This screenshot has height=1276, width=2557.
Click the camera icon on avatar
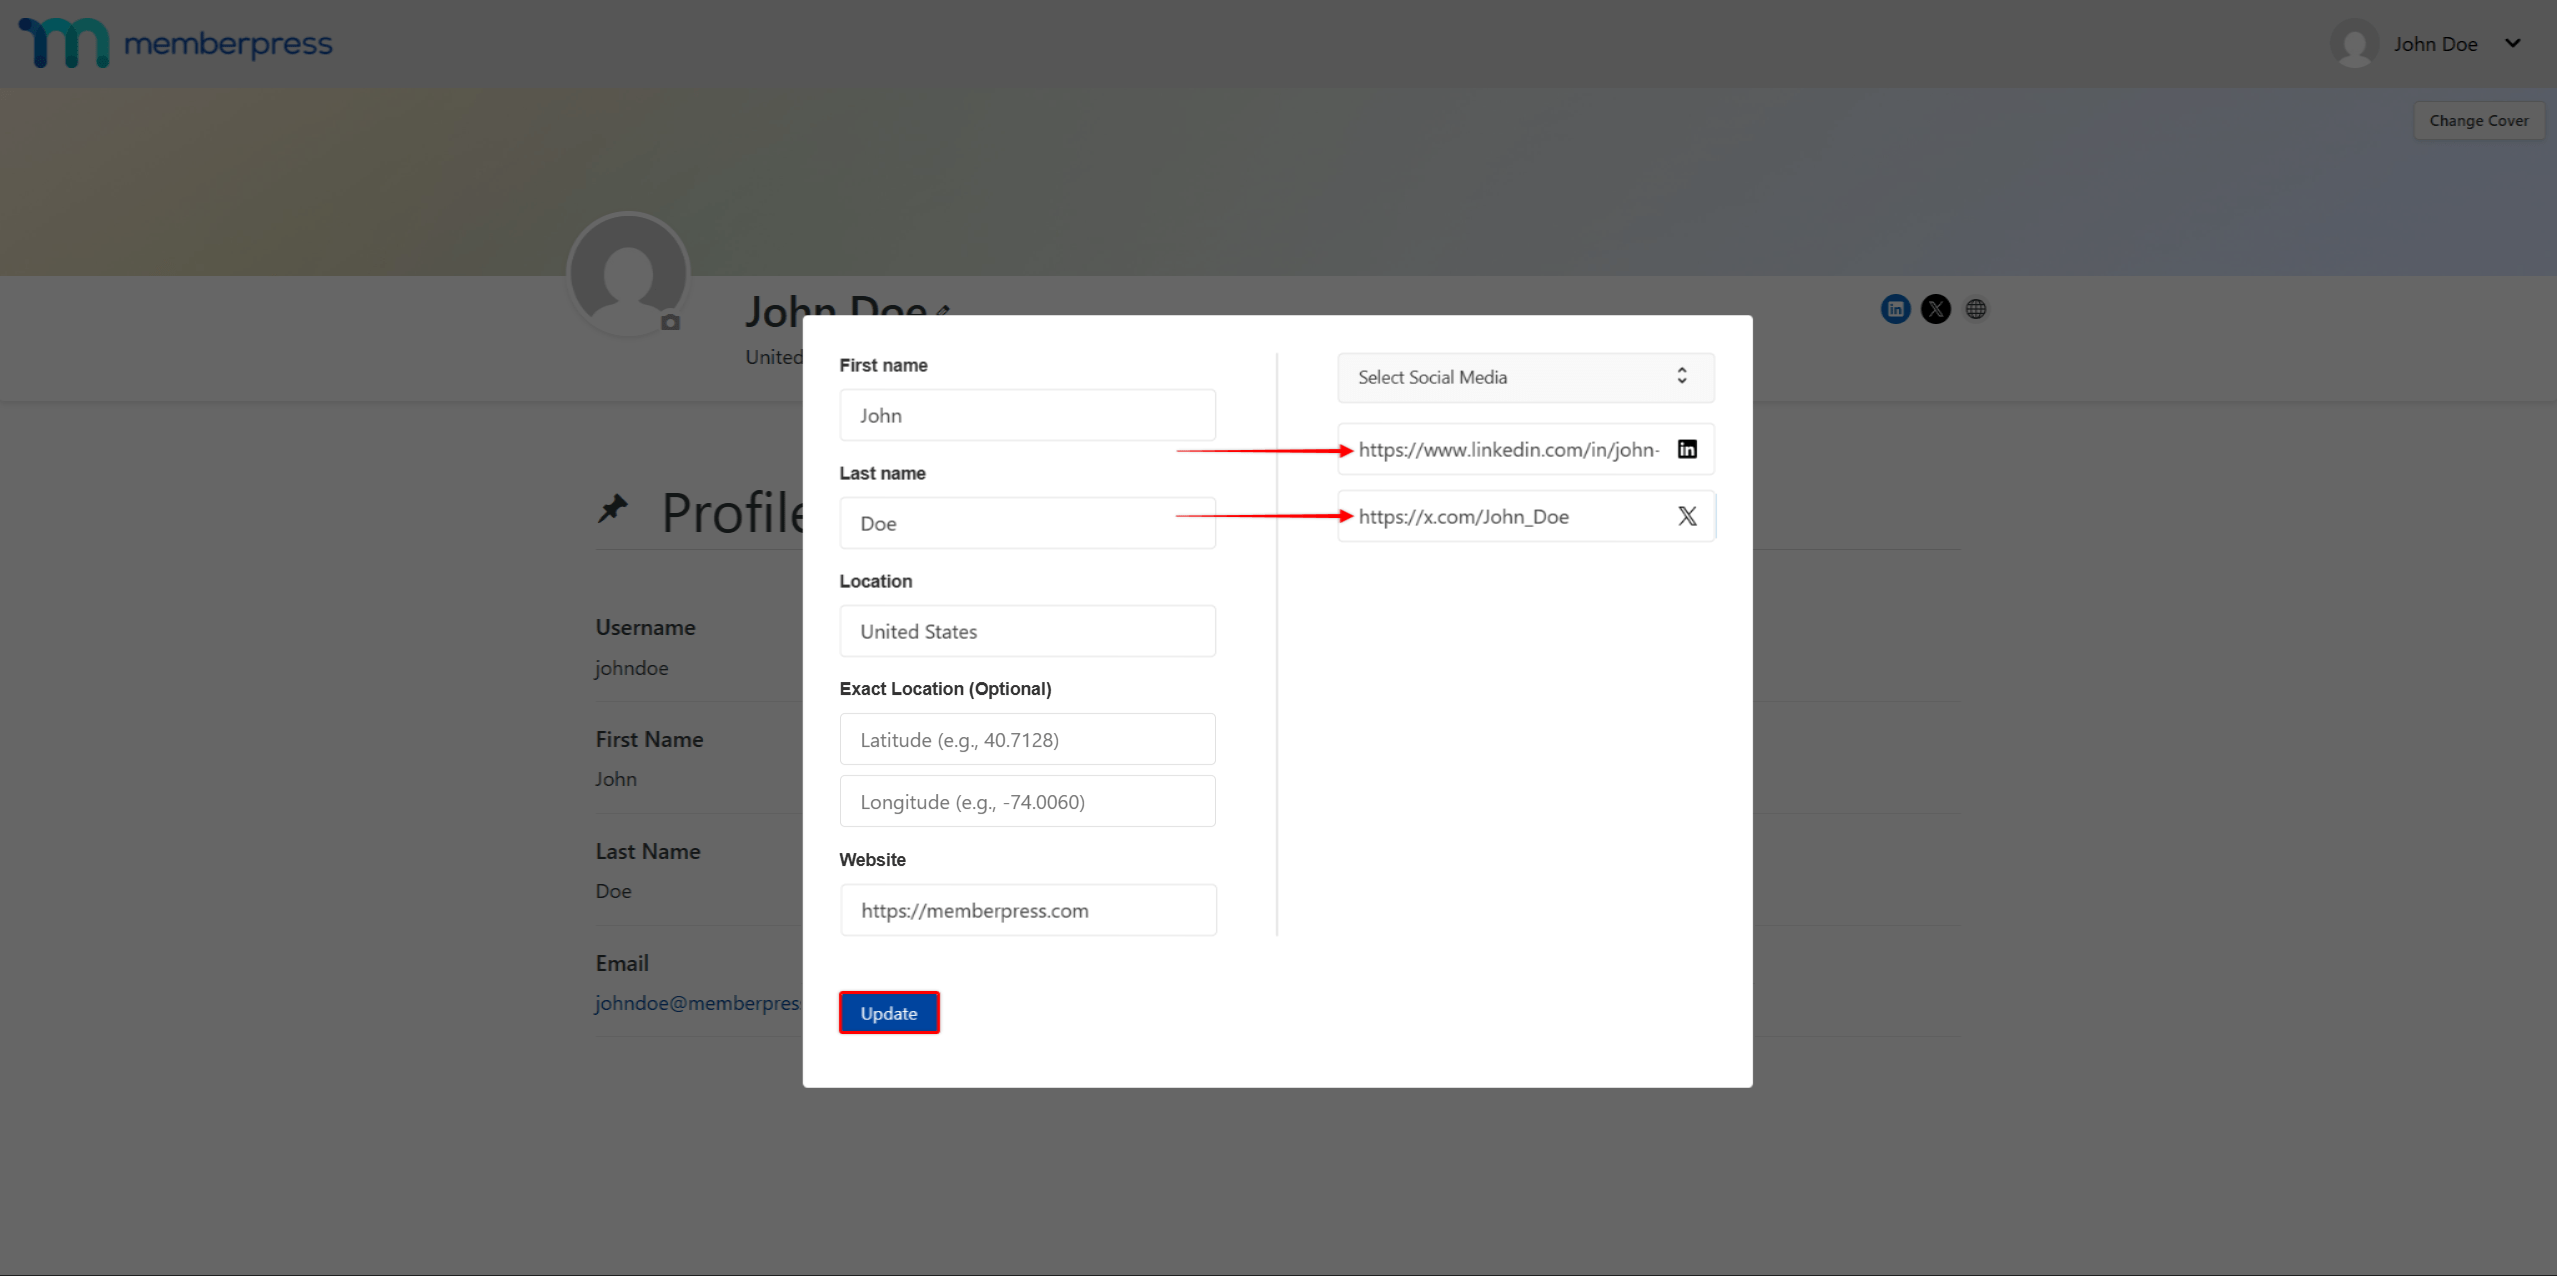670,322
